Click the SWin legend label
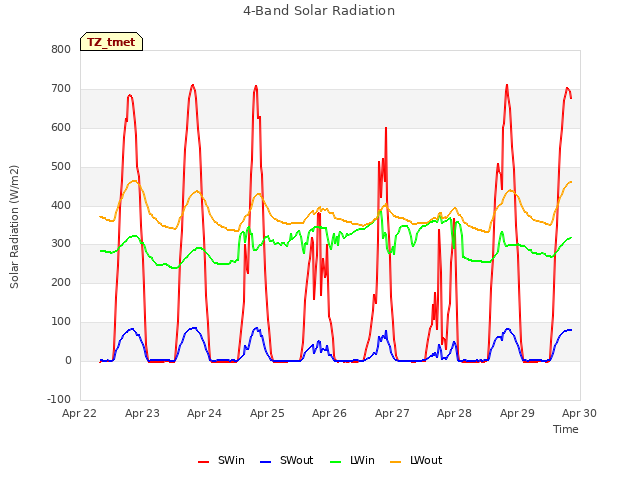 tap(231, 460)
